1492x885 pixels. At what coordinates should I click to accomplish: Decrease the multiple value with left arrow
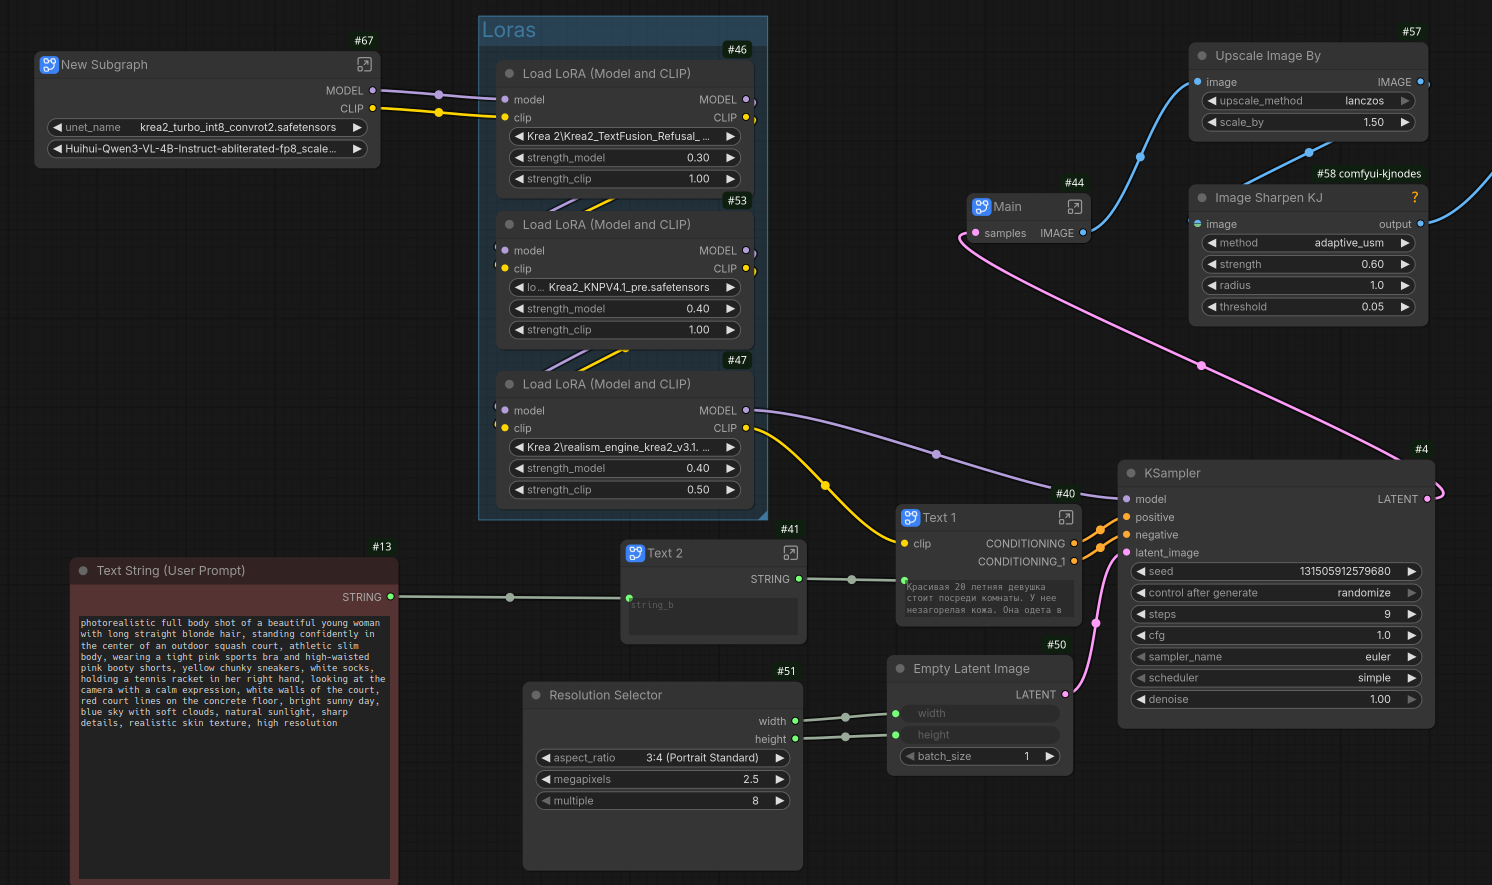pos(546,801)
